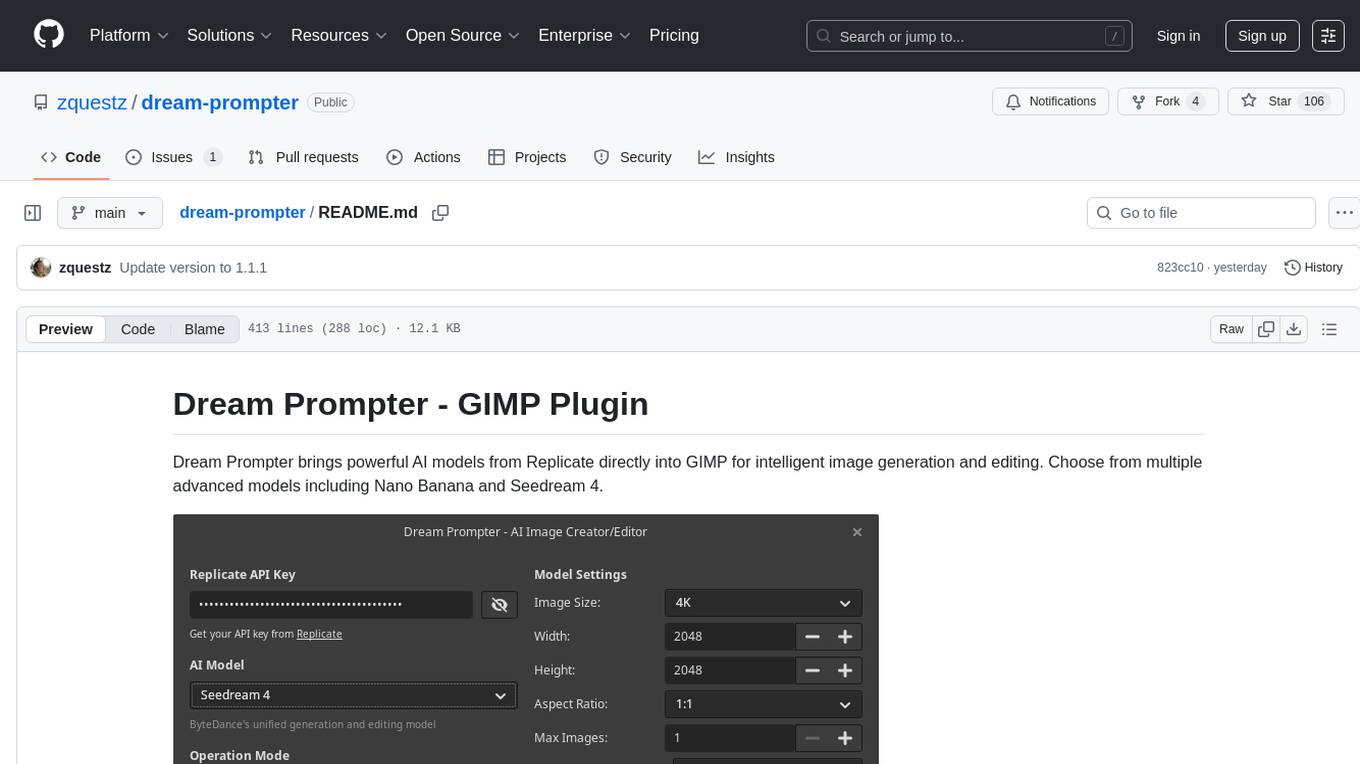Increase Width value with plus button
This screenshot has height=764, width=1360.
click(x=845, y=637)
